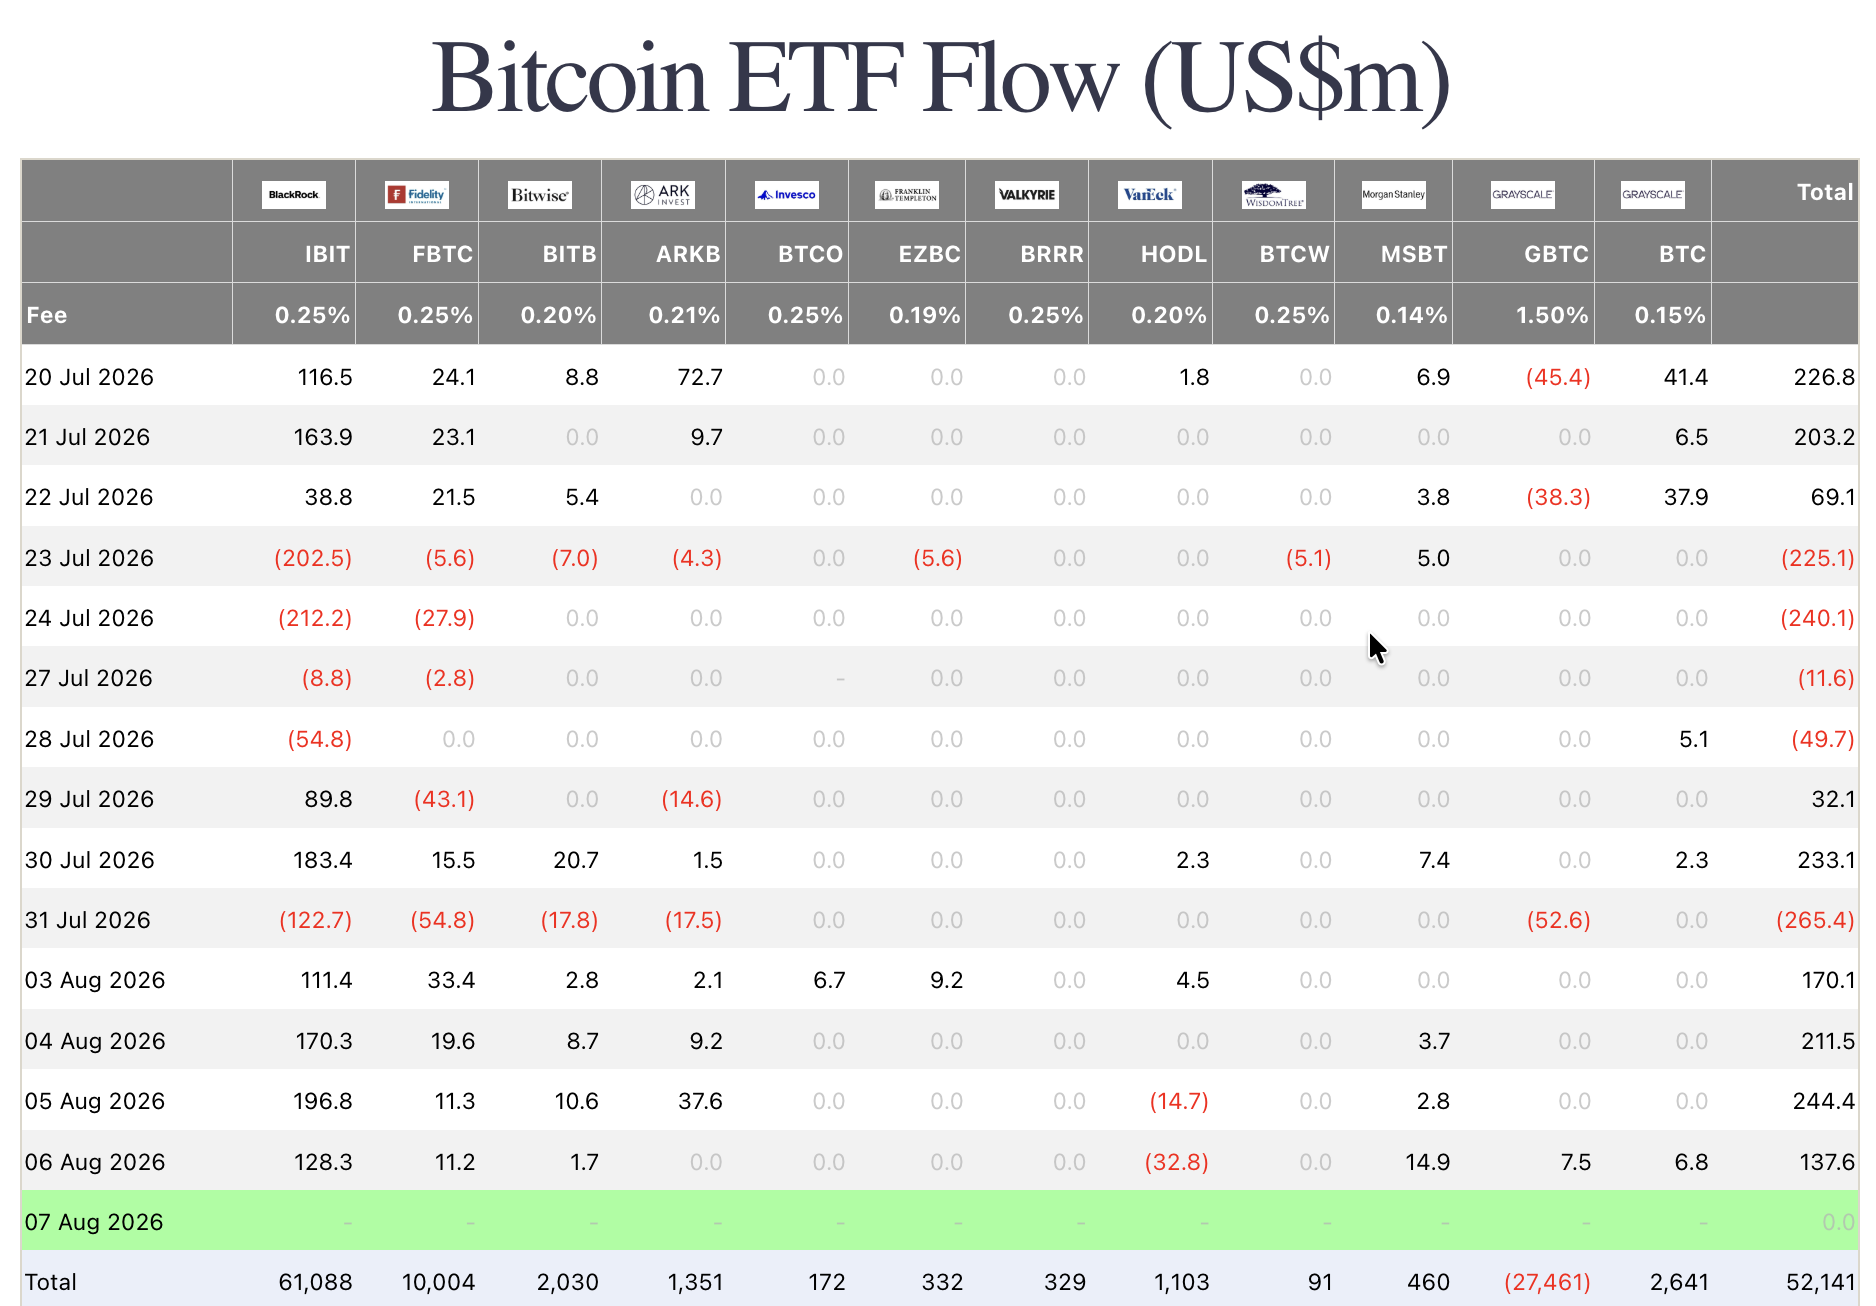Click the BlackRock logo icon
This screenshot has width=1876, height=1306.
click(294, 195)
